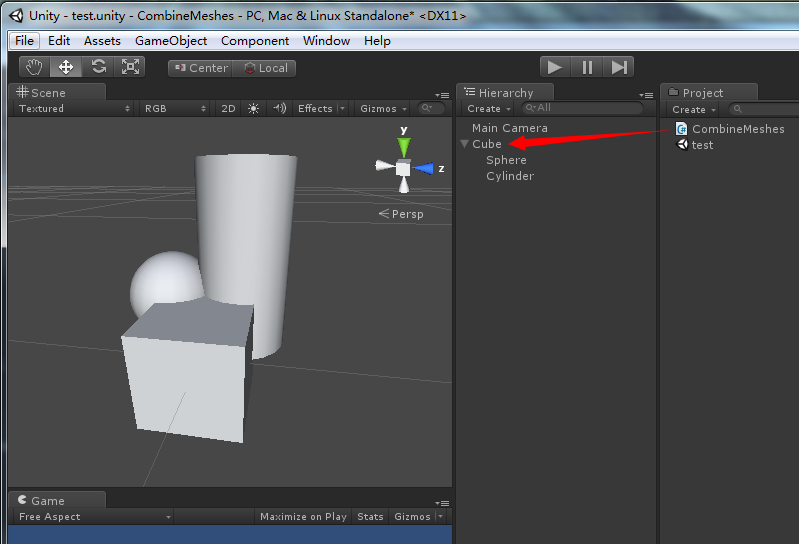Select the Scale tool
799x544 pixels.
pos(130,67)
